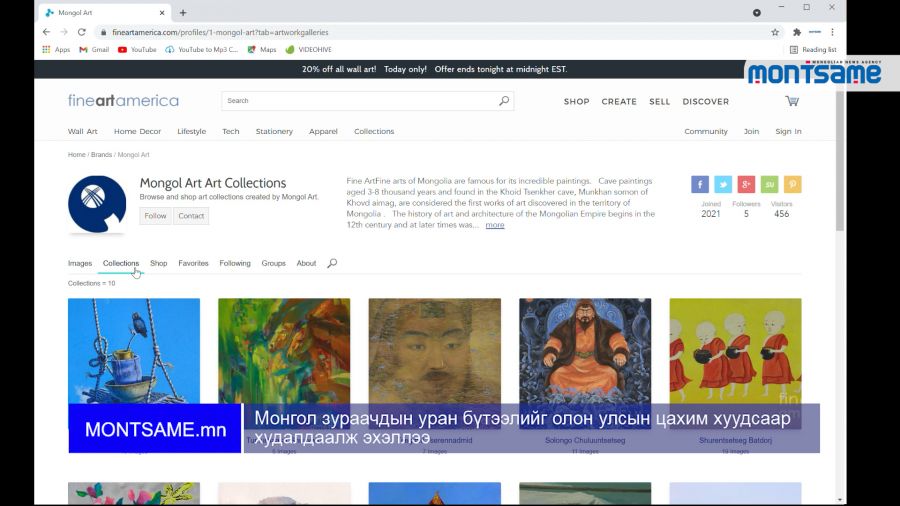Image resolution: width=900 pixels, height=506 pixels.
Task: Expand description with the more link
Action: pyautogui.click(x=495, y=225)
